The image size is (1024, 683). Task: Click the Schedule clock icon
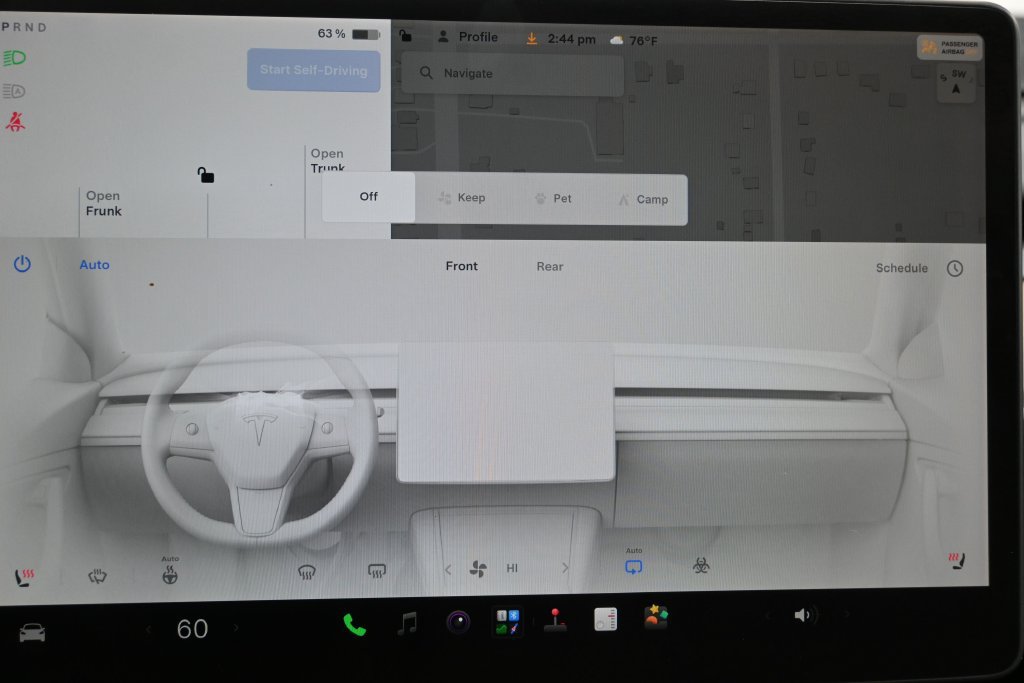955,268
